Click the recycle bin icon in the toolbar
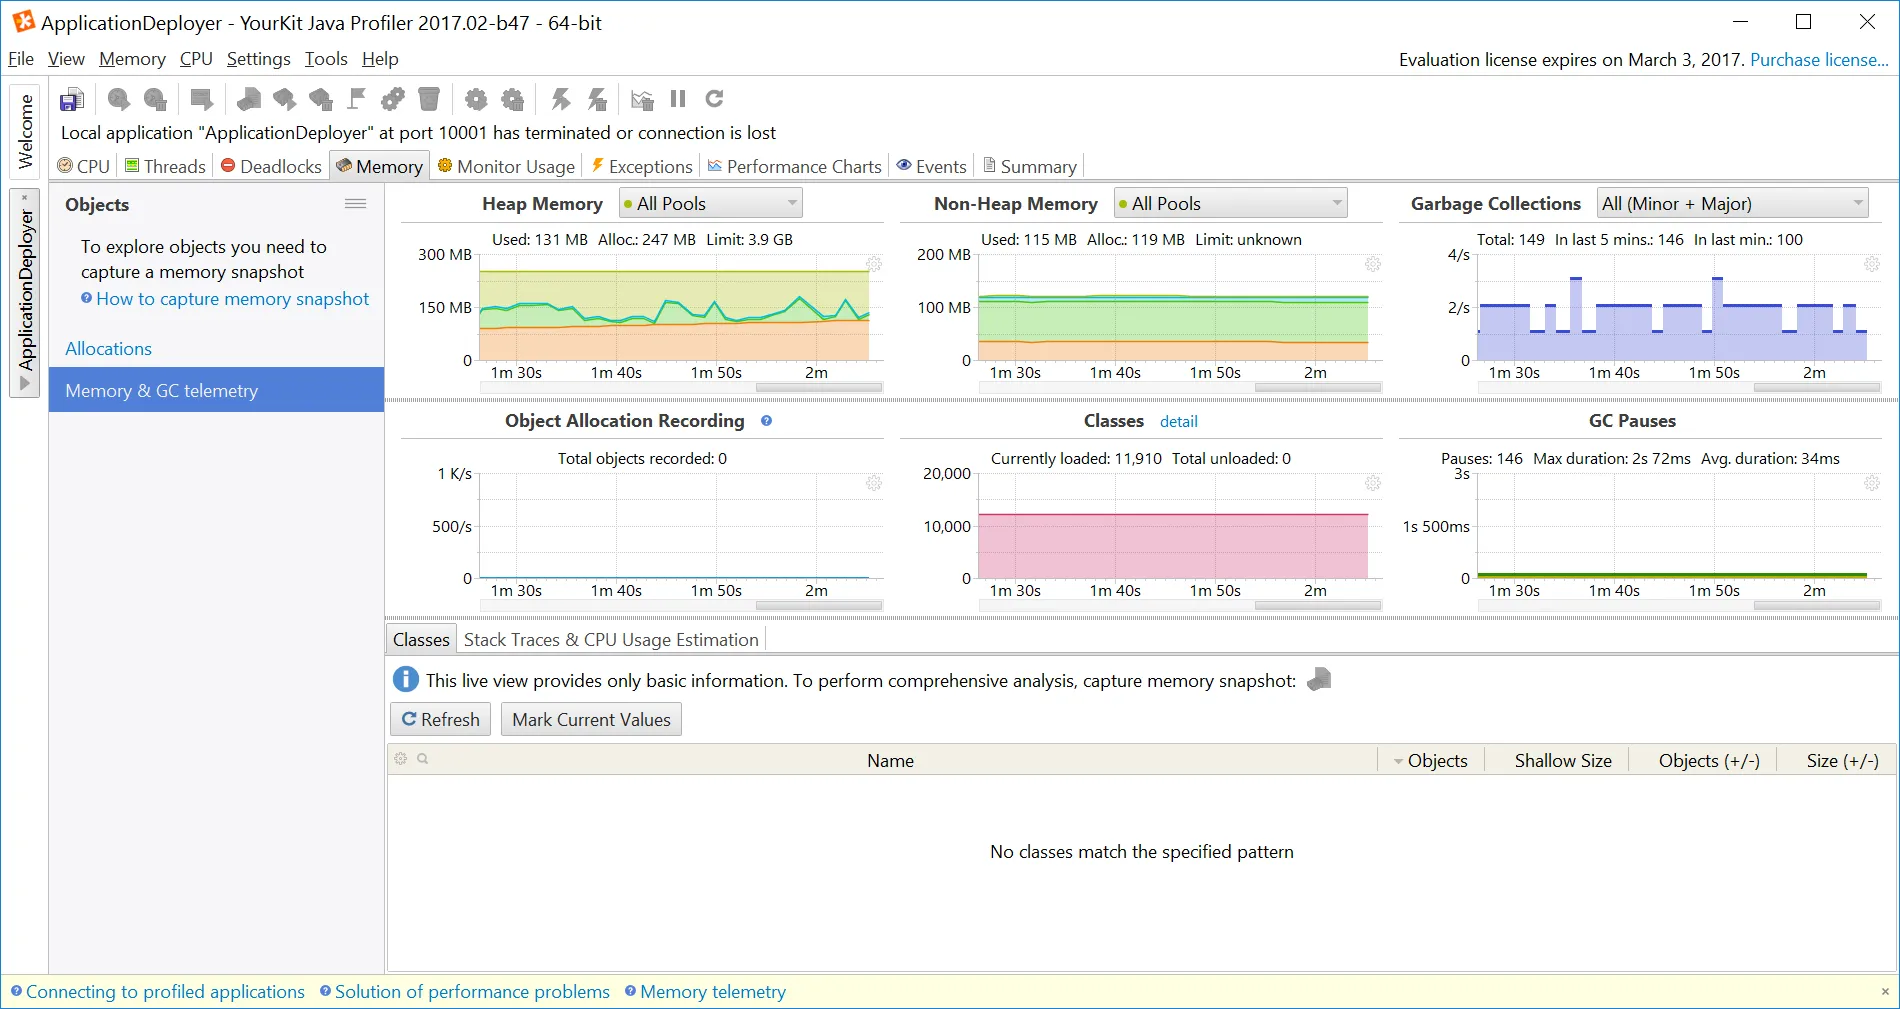Viewport: 1900px width, 1009px height. [x=429, y=99]
